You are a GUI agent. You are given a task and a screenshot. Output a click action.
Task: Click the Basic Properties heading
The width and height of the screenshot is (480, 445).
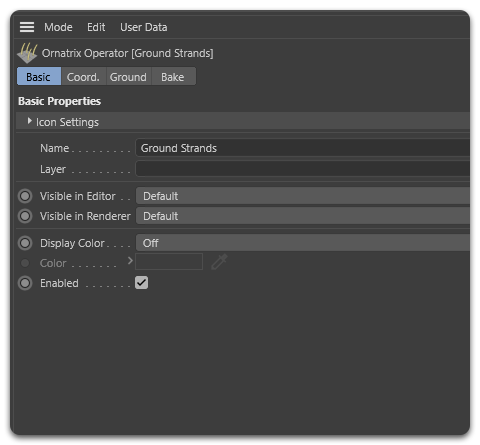click(59, 101)
